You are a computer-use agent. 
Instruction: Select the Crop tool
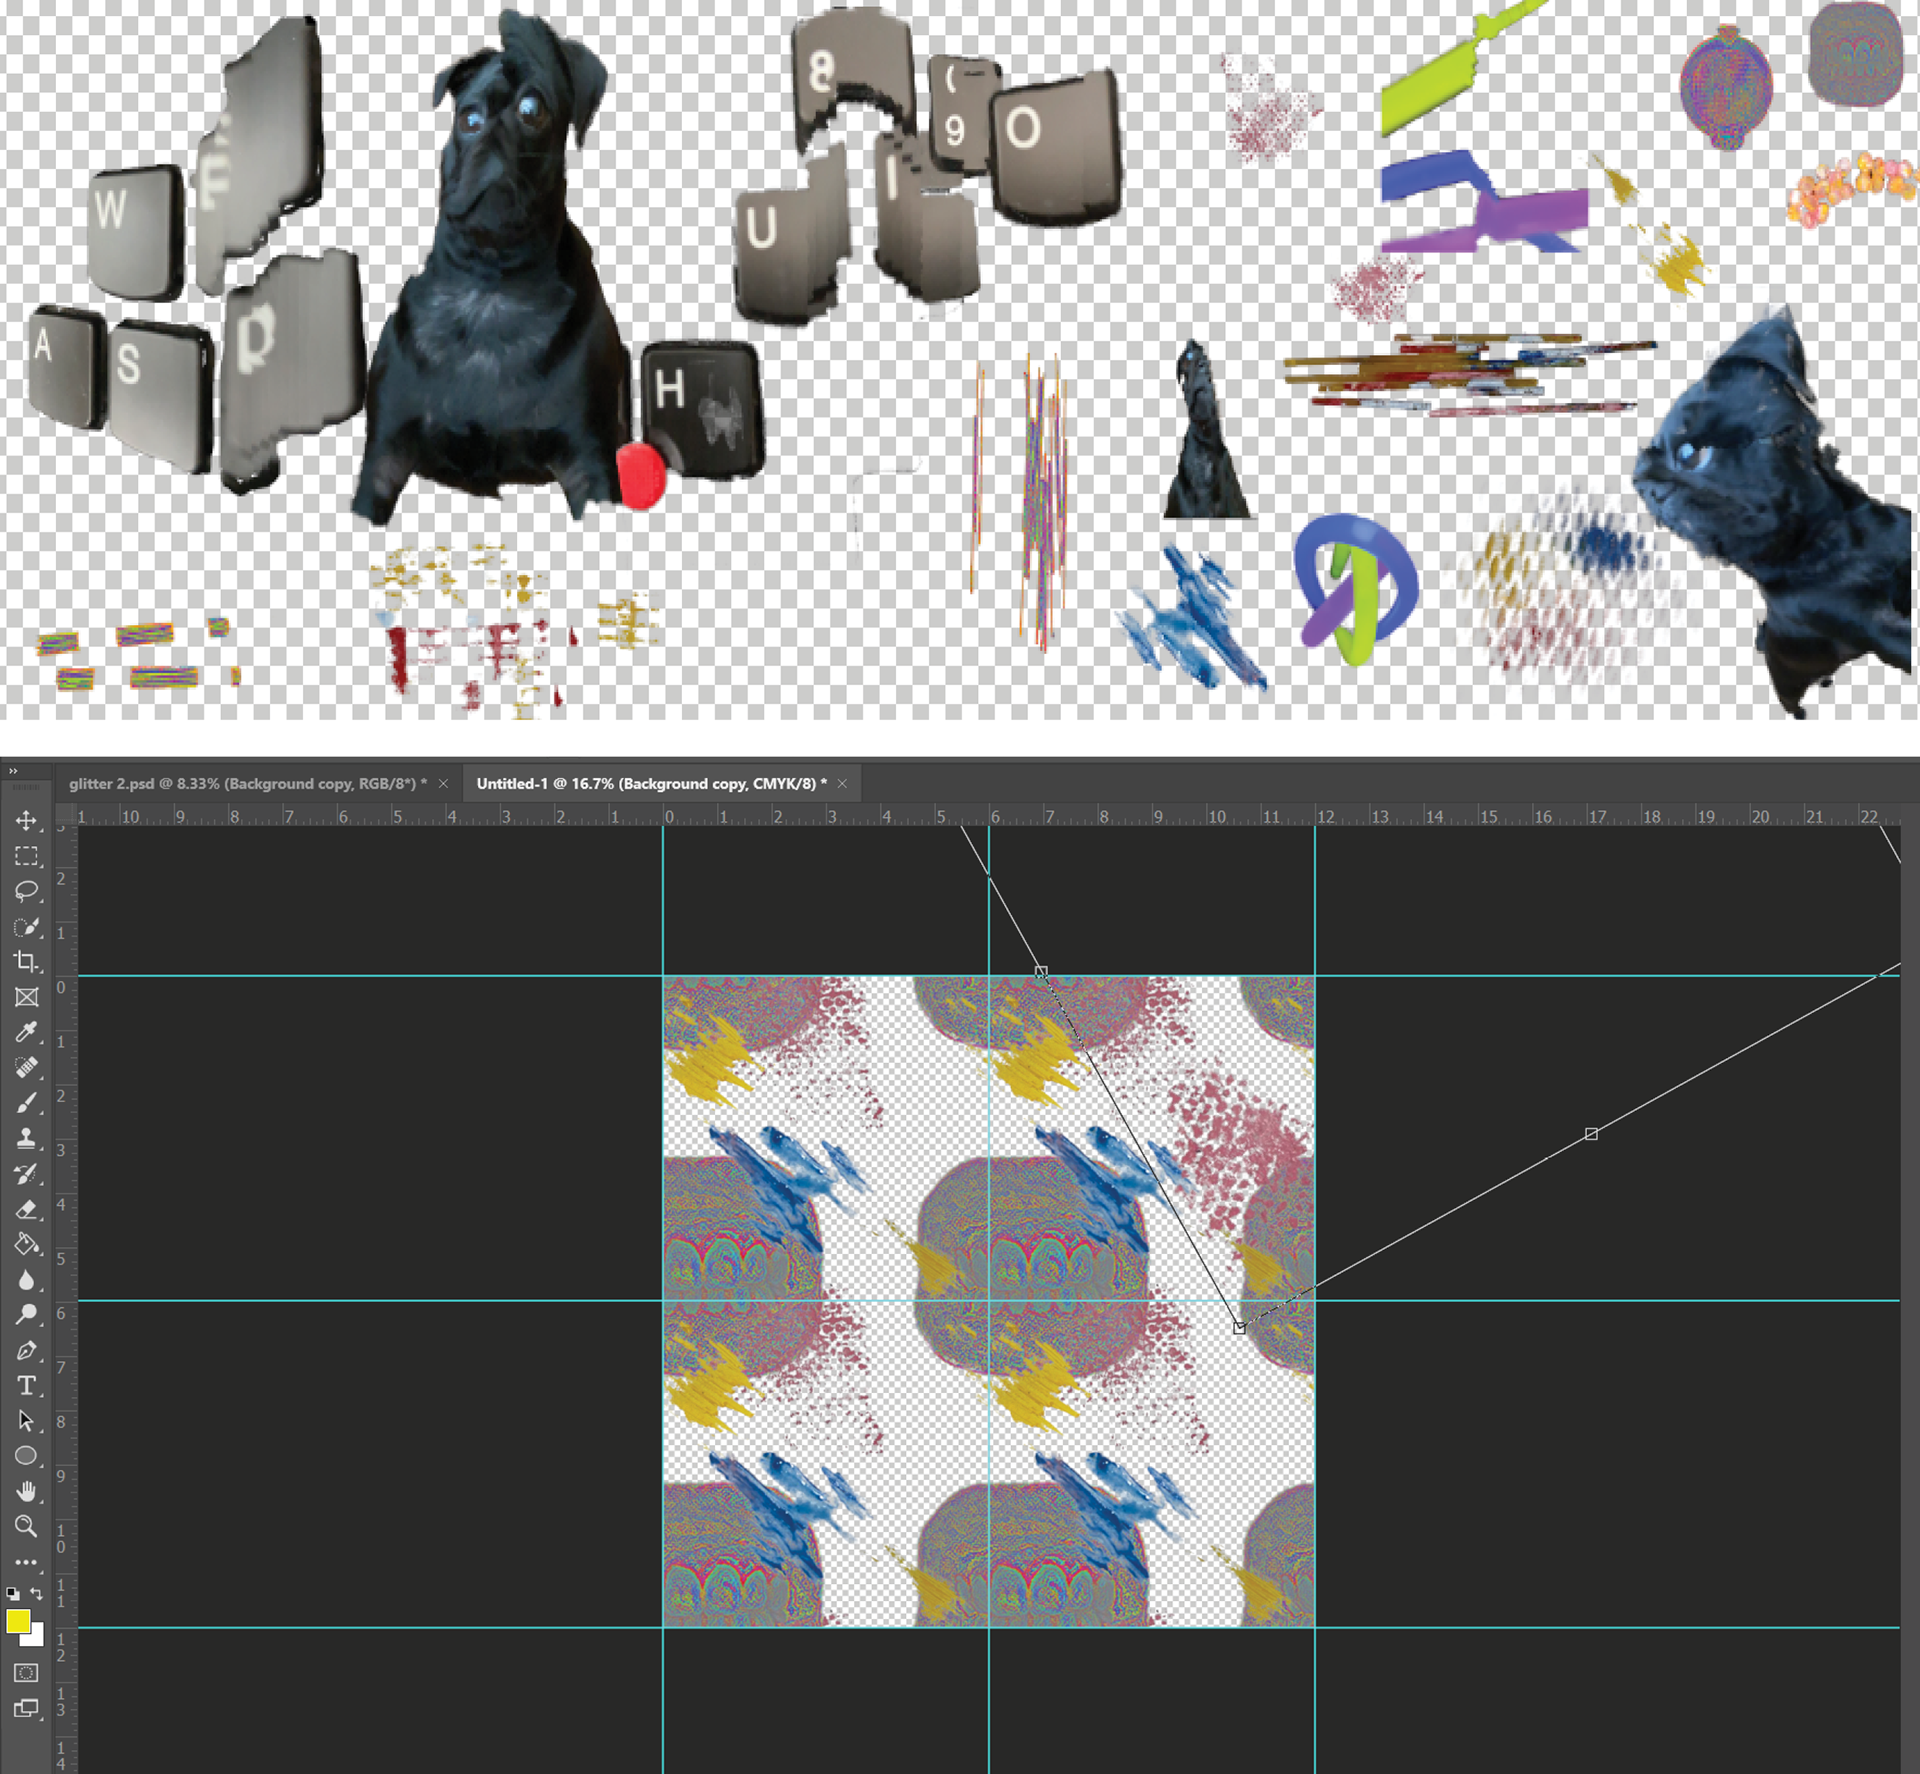(26, 962)
